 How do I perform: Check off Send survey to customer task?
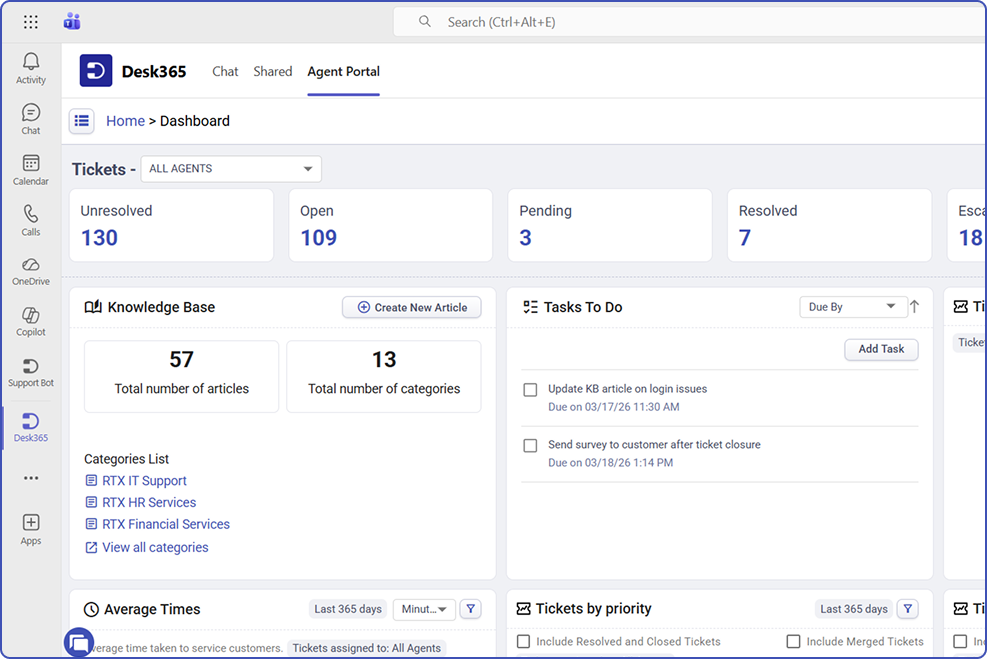pyautogui.click(x=530, y=446)
